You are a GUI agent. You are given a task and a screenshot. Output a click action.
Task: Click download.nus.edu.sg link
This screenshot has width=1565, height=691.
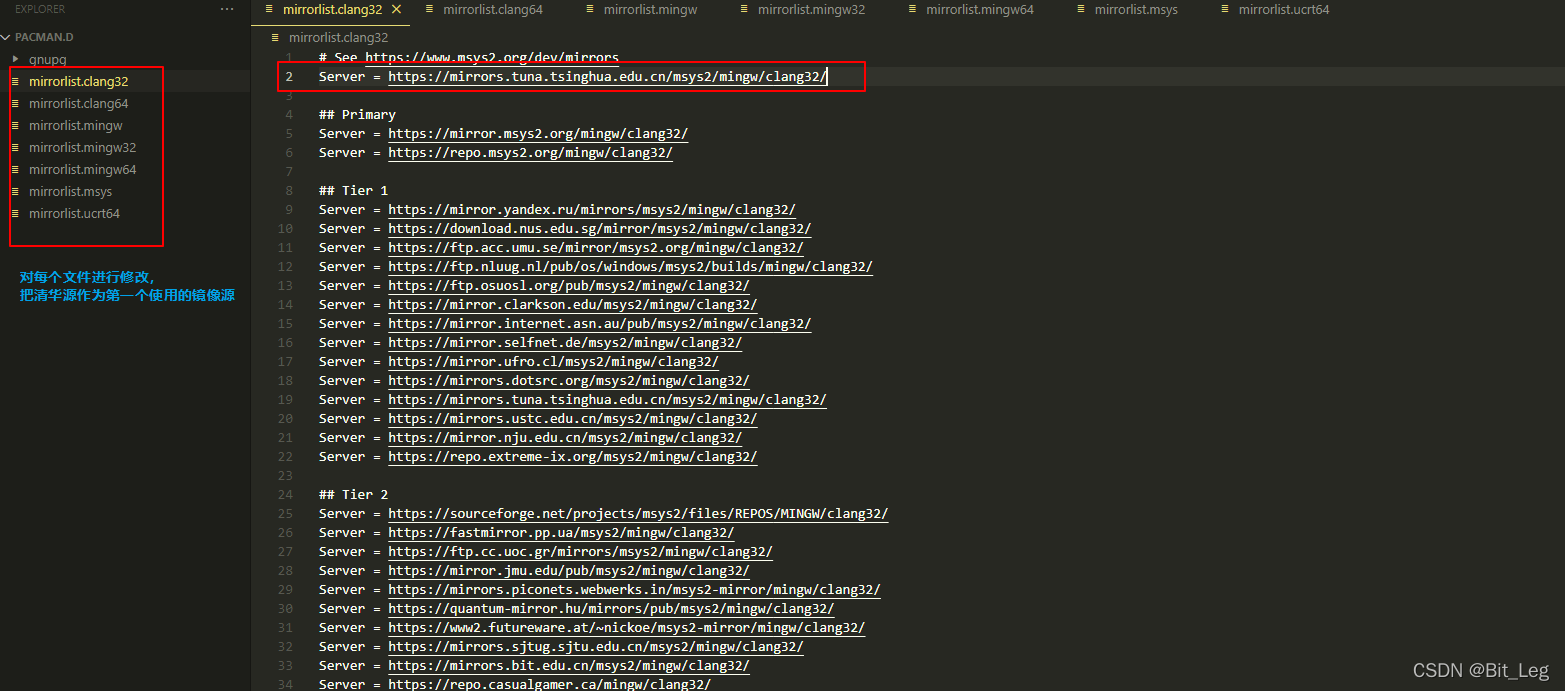coord(600,228)
